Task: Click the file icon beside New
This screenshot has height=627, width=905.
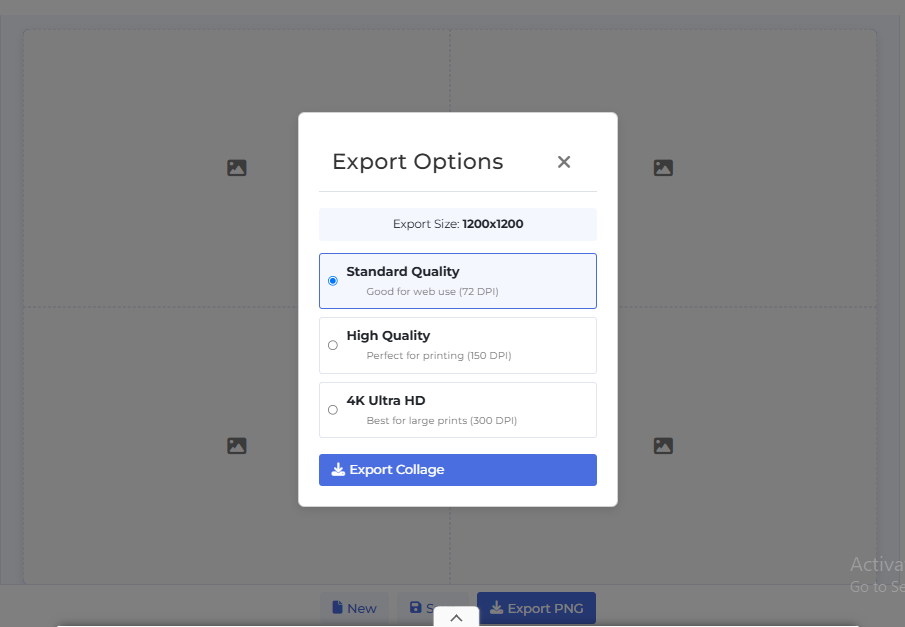Action: click(x=338, y=607)
